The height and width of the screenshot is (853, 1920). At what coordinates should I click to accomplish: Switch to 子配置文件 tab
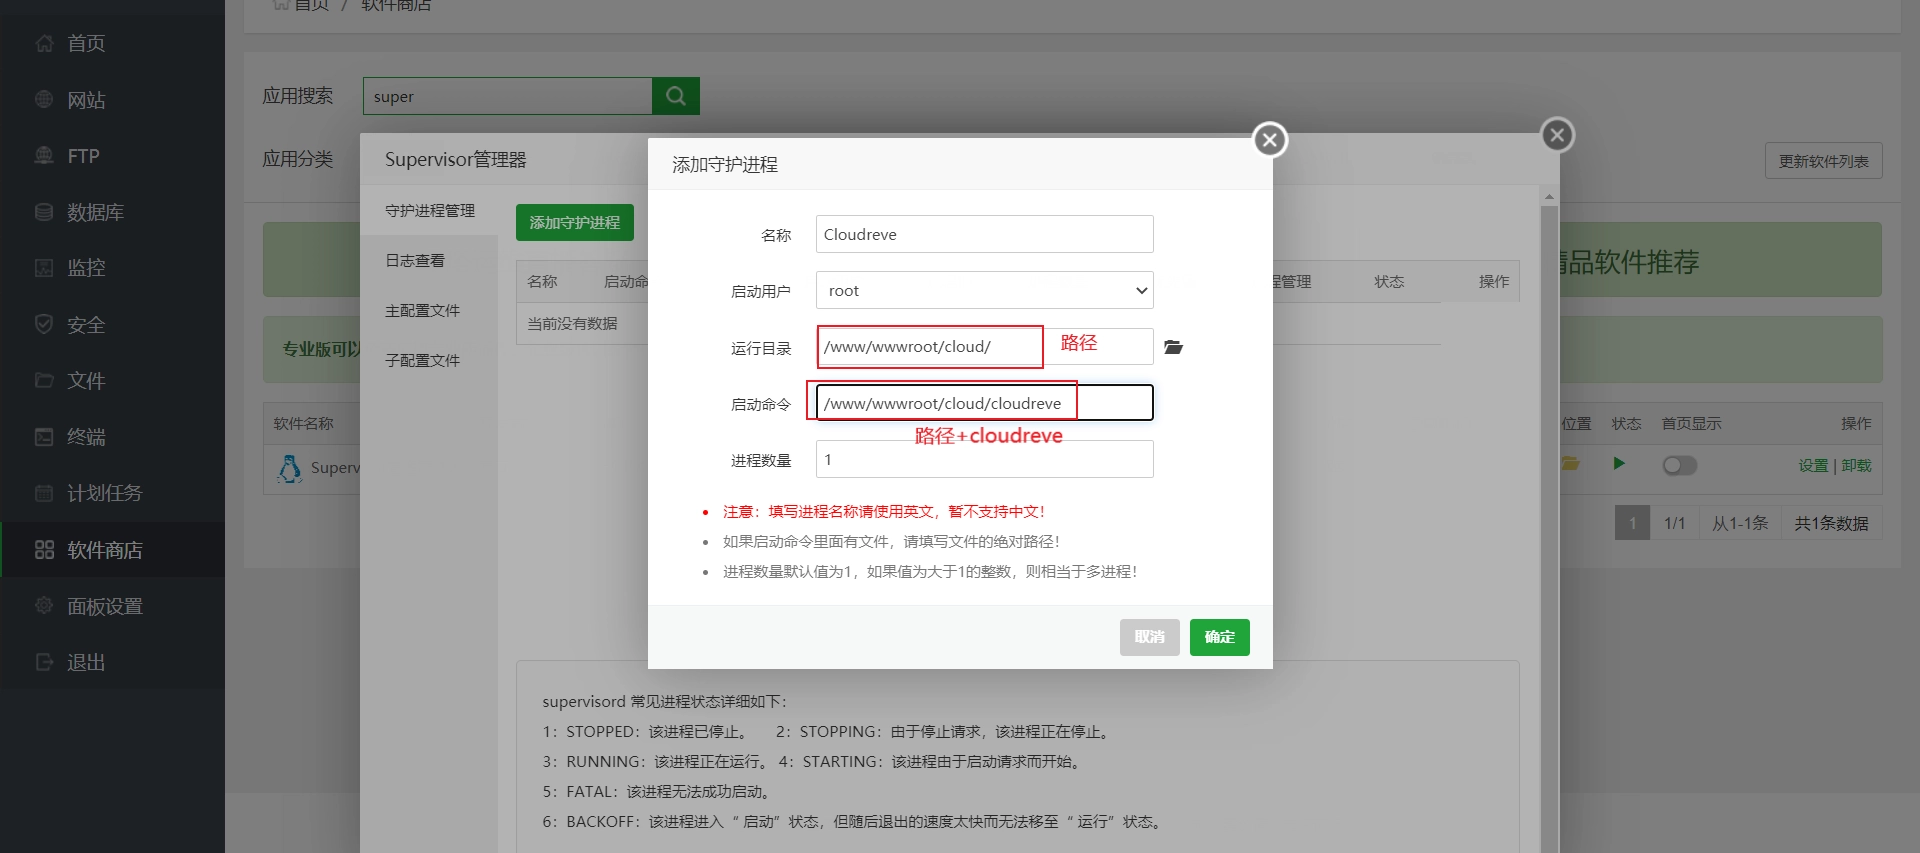422,361
